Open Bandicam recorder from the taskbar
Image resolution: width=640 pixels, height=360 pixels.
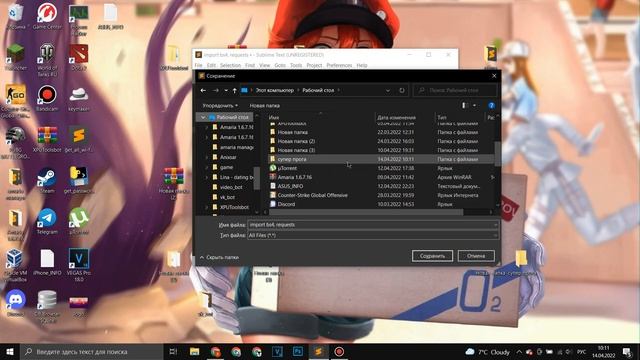pyautogui.click(x=339, y=351)
